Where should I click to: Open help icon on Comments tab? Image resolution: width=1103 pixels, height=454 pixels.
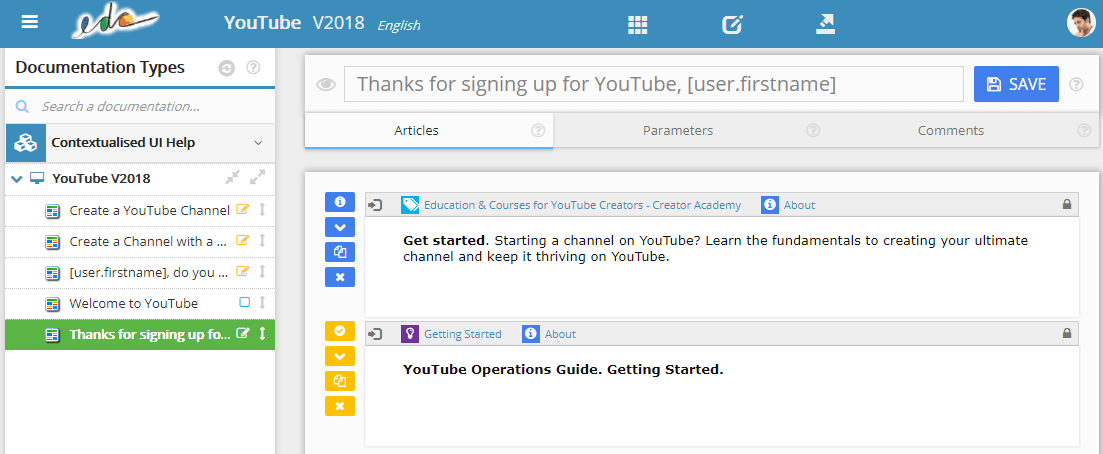pos(1084,130)
